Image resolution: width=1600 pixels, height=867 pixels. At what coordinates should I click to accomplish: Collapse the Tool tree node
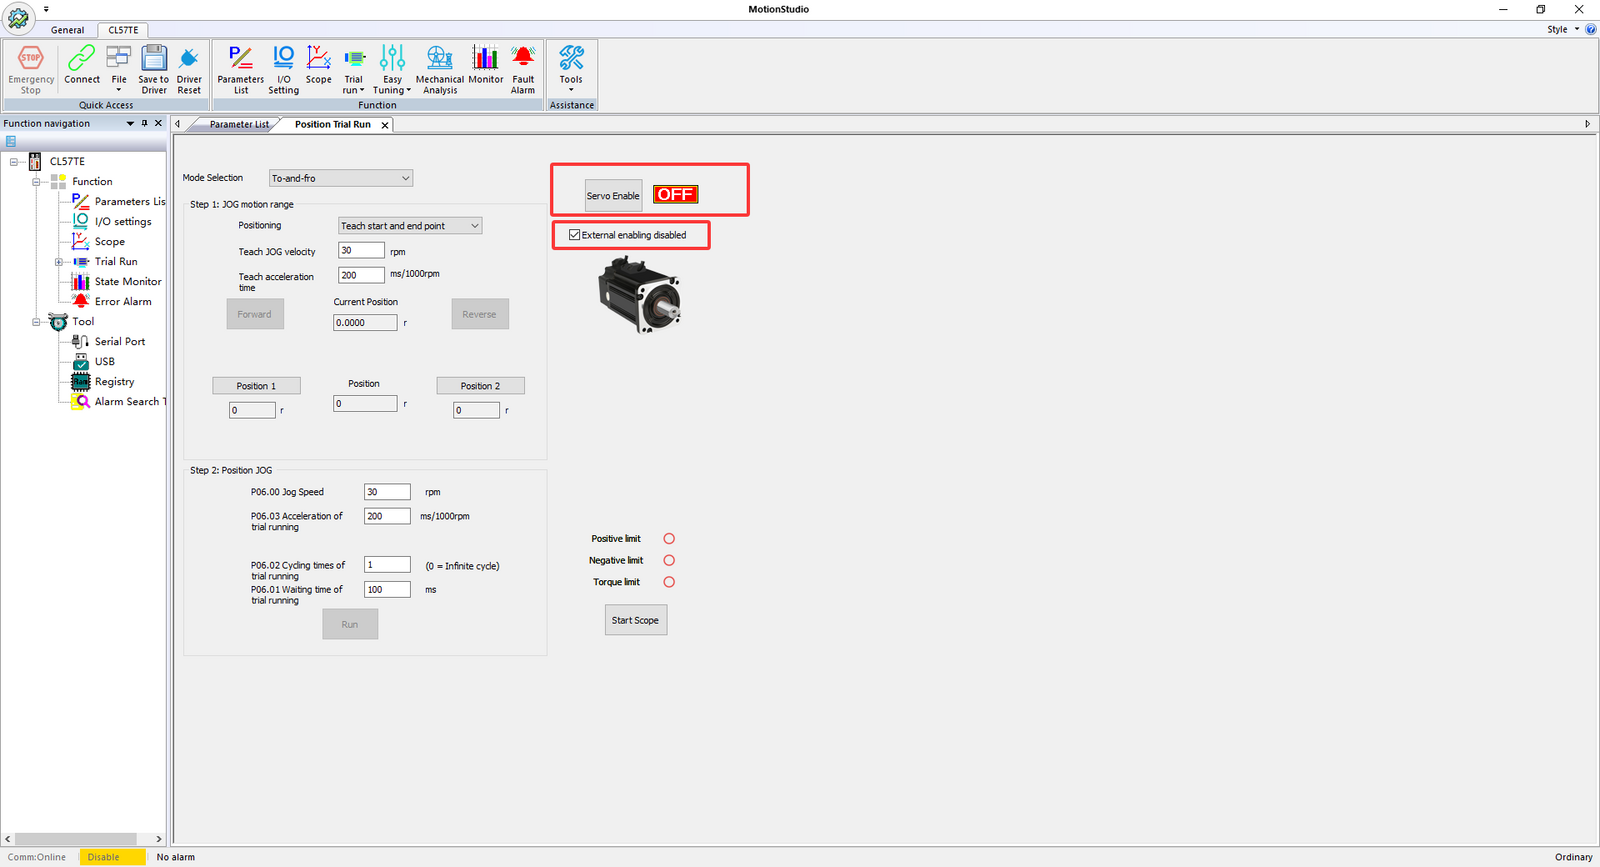coord(36,322)
